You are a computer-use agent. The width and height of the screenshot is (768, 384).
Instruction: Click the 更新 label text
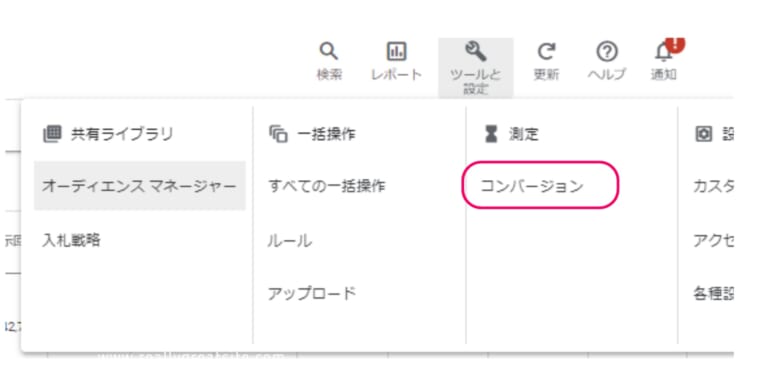click(x=546, y=74)
